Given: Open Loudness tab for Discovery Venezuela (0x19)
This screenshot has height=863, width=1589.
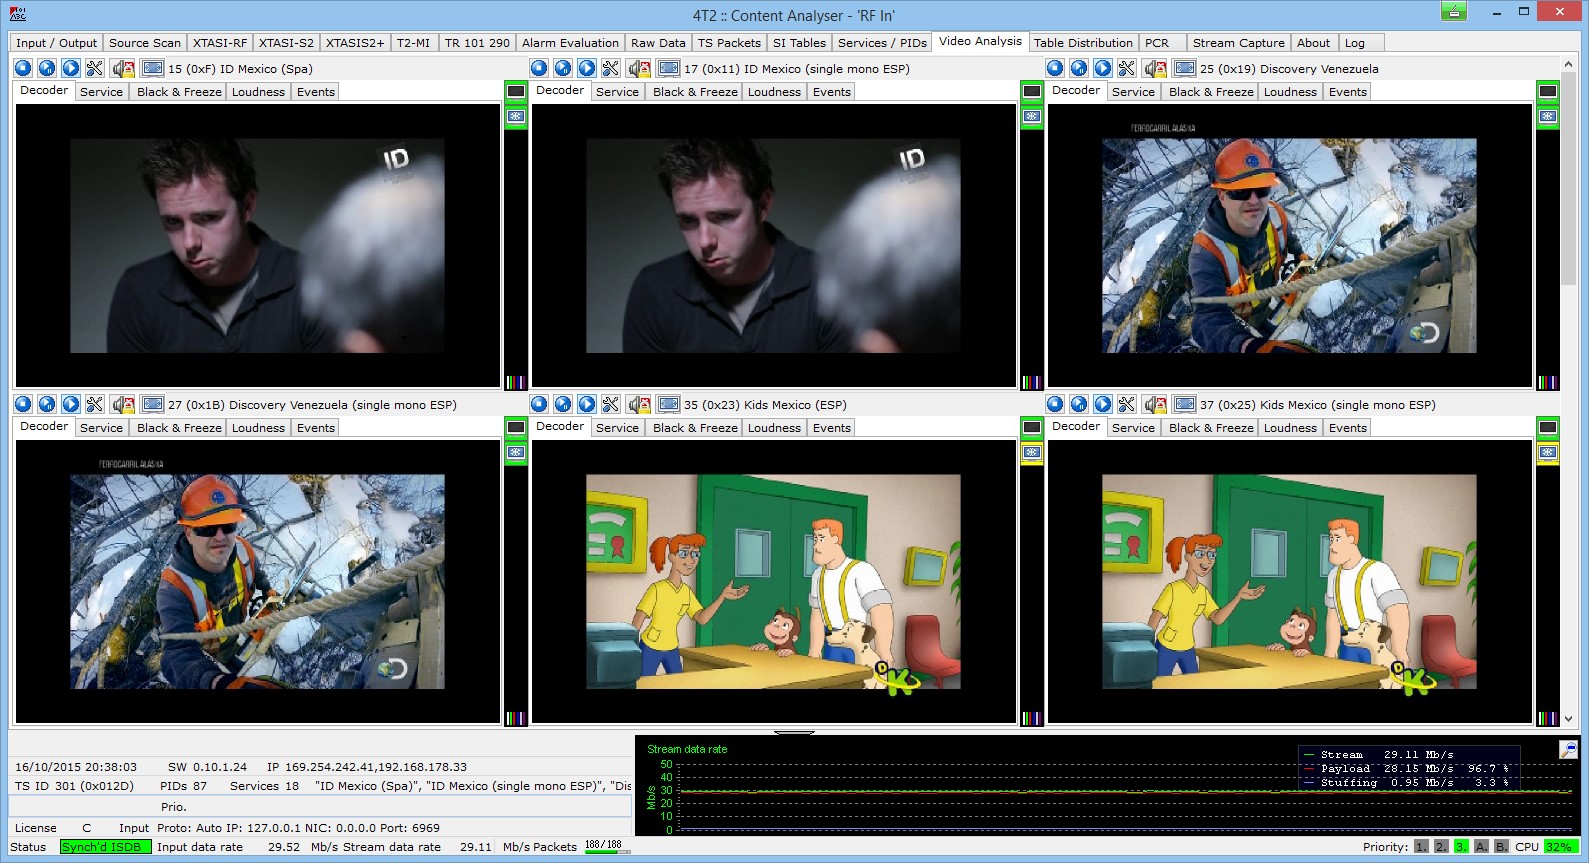Looking at the screenshot, I should click(1290, 92).
